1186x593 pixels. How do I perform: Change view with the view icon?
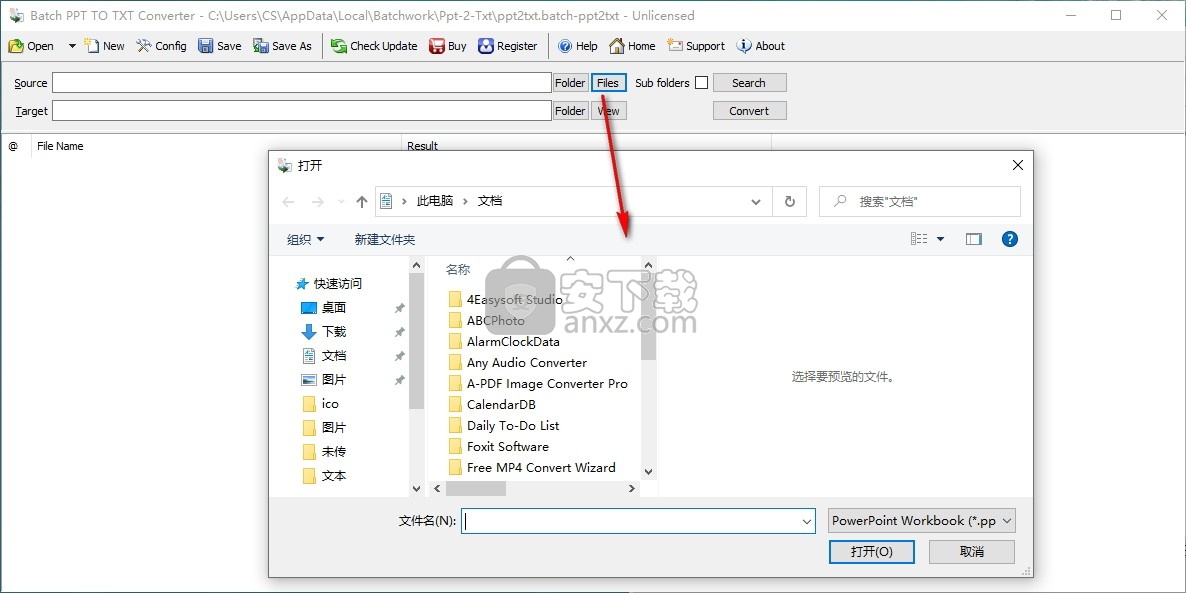click(x=919, y=239)
